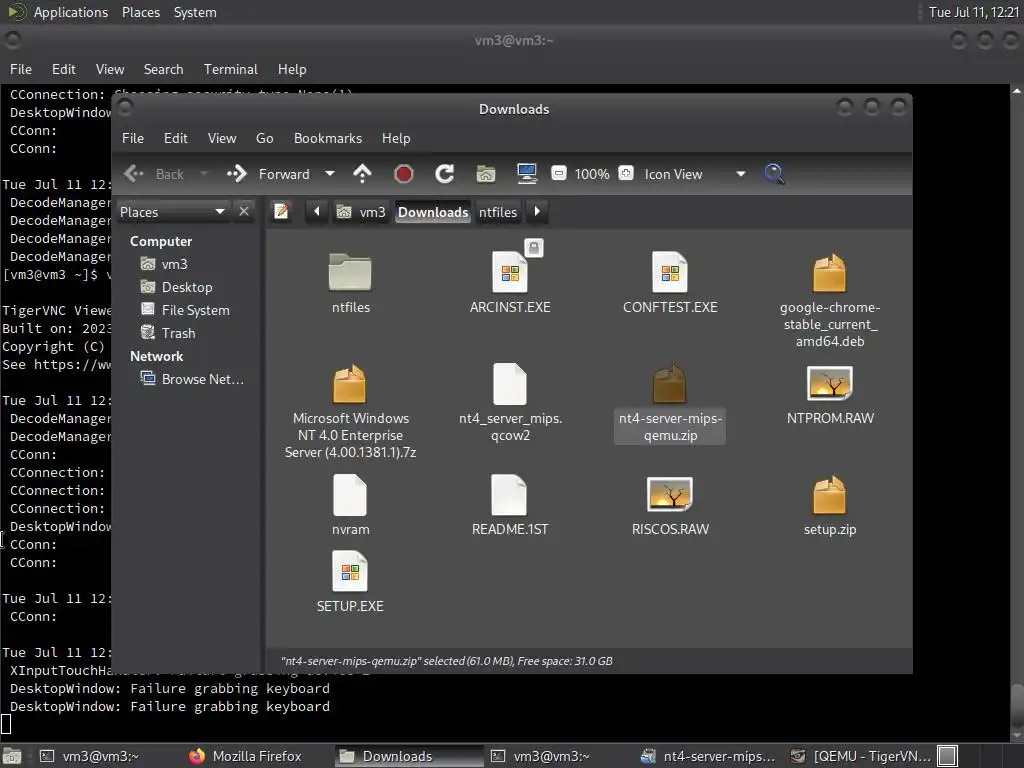Select the nt4-server-mips-qemu.zip archive icon
This screenshot has width=1024, height=768.
tap(670, 384)
